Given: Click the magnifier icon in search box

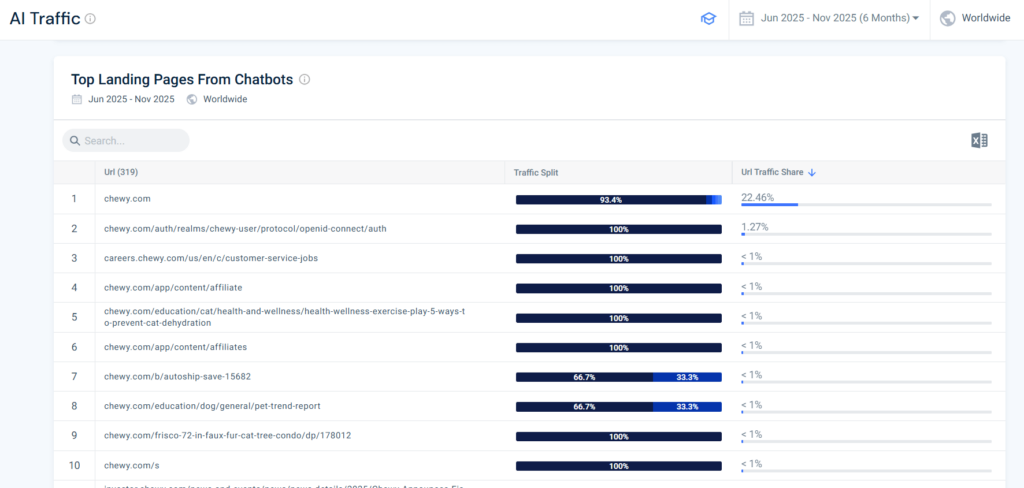Looking at the screenshot, I should pyautogui.click(x=74, y=141).
